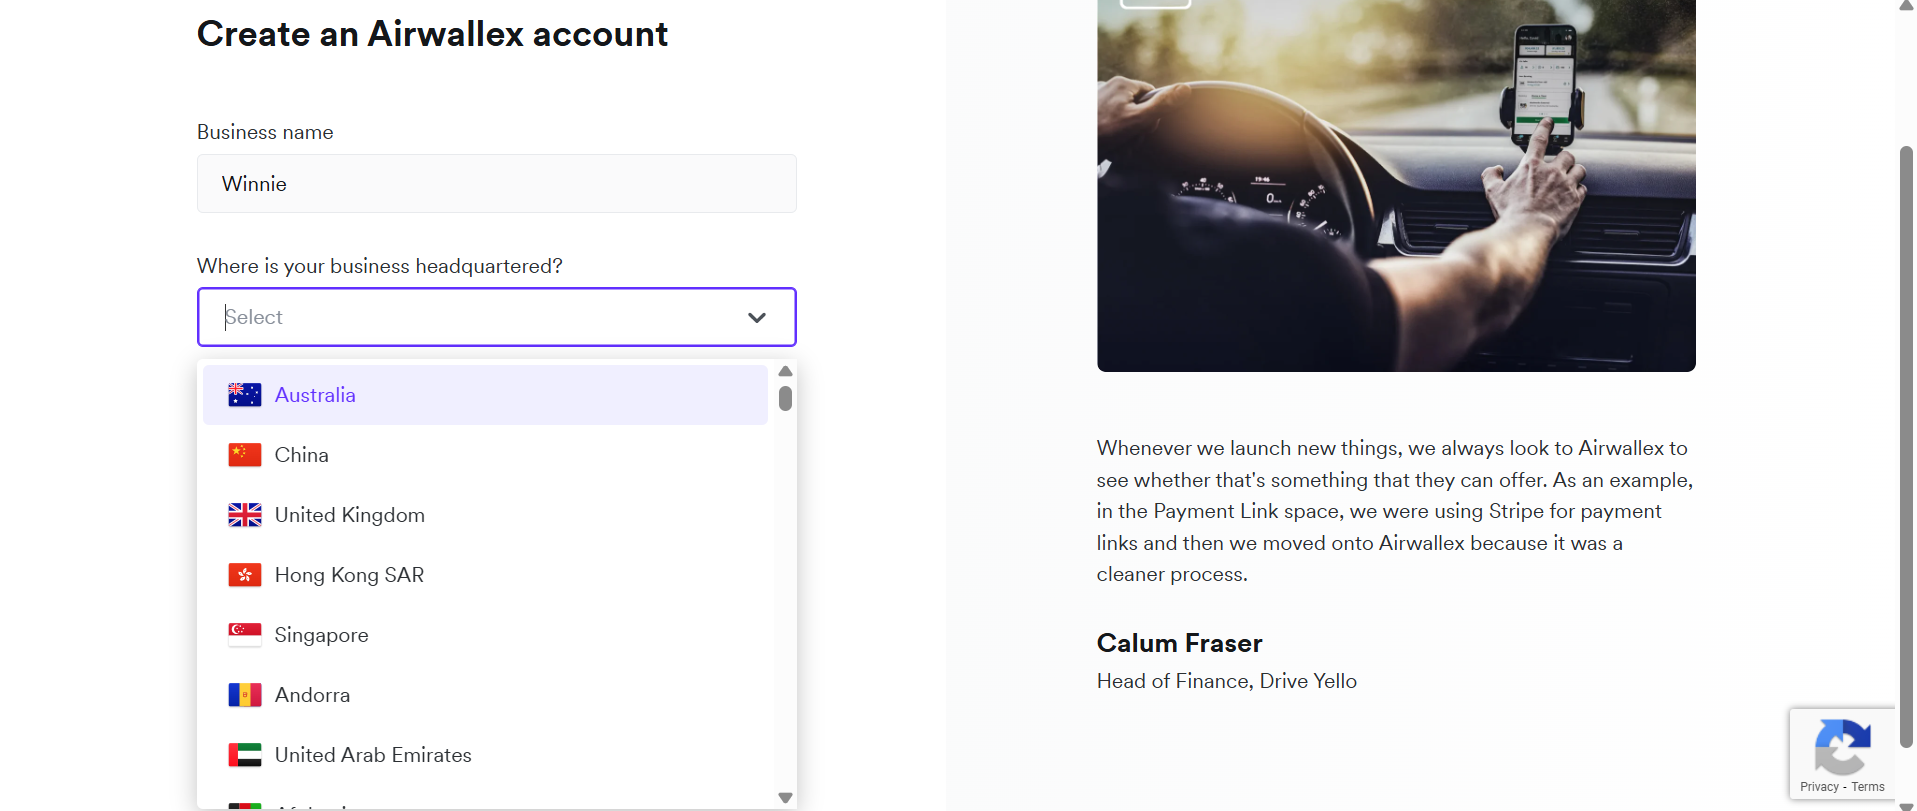1917x811 pixels.
Task: Click the Australia flag icon
Action: point(244,395)
